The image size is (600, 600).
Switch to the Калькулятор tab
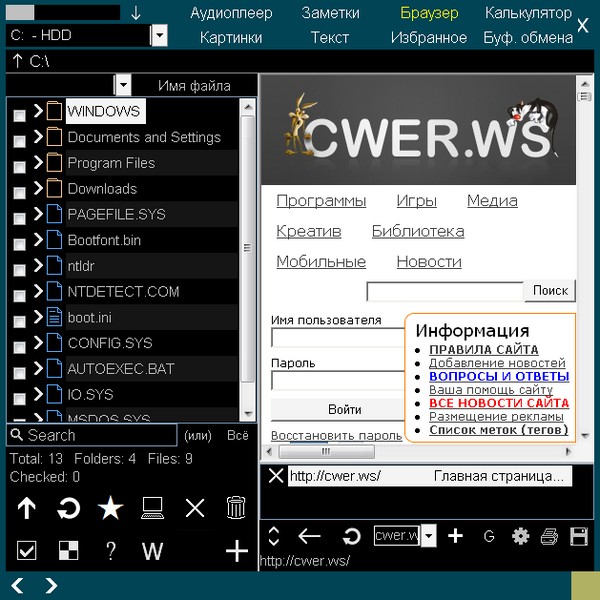point(528,13)
